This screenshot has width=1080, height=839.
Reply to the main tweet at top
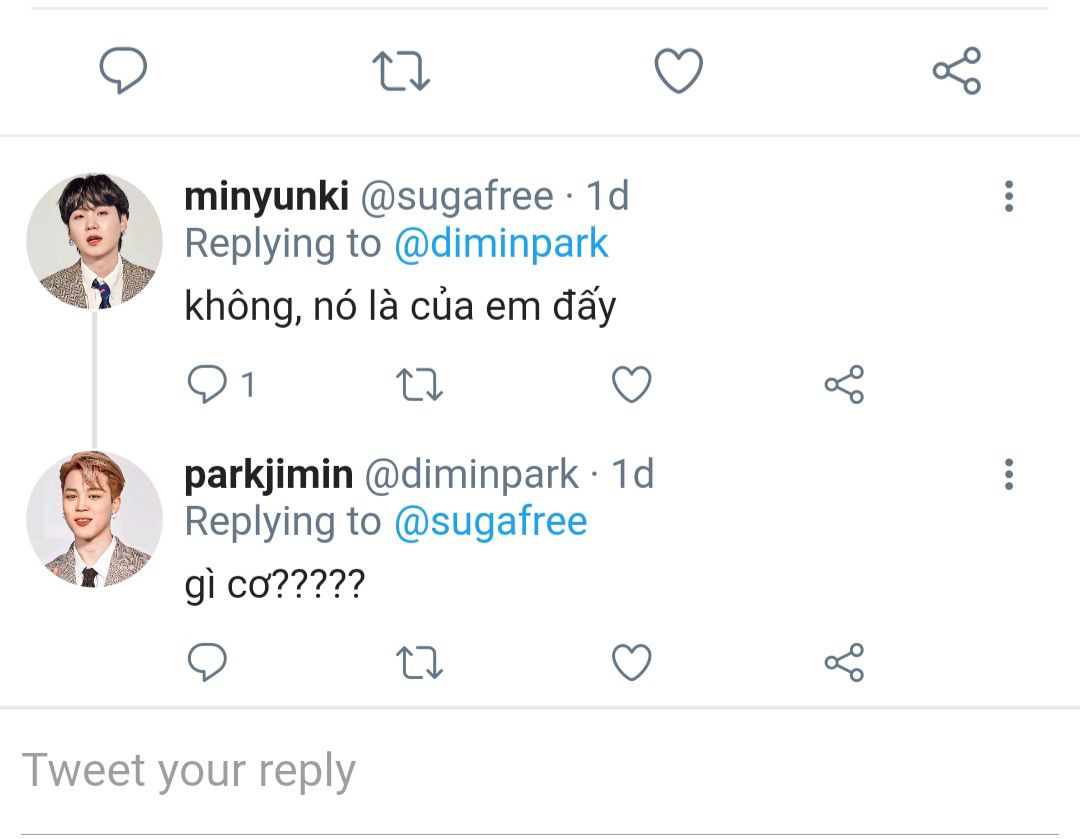click(123, 72)
